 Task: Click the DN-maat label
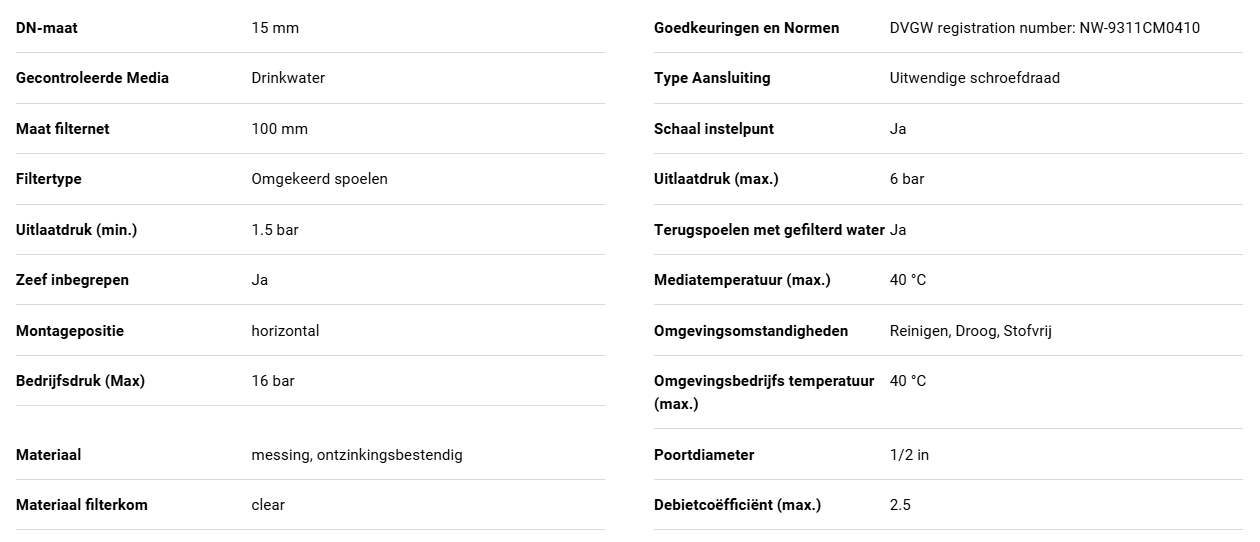click(x=47, y=28)
